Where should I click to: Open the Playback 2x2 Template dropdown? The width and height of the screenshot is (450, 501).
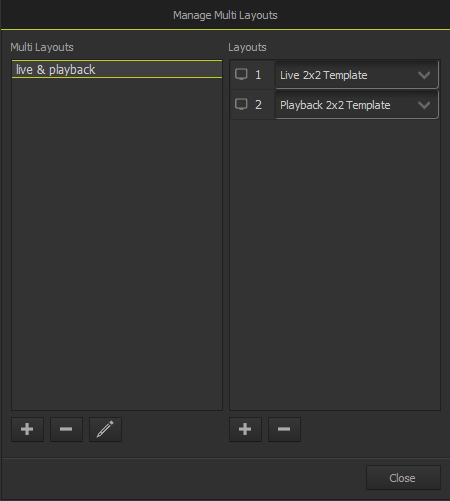(x=356, y=105)
